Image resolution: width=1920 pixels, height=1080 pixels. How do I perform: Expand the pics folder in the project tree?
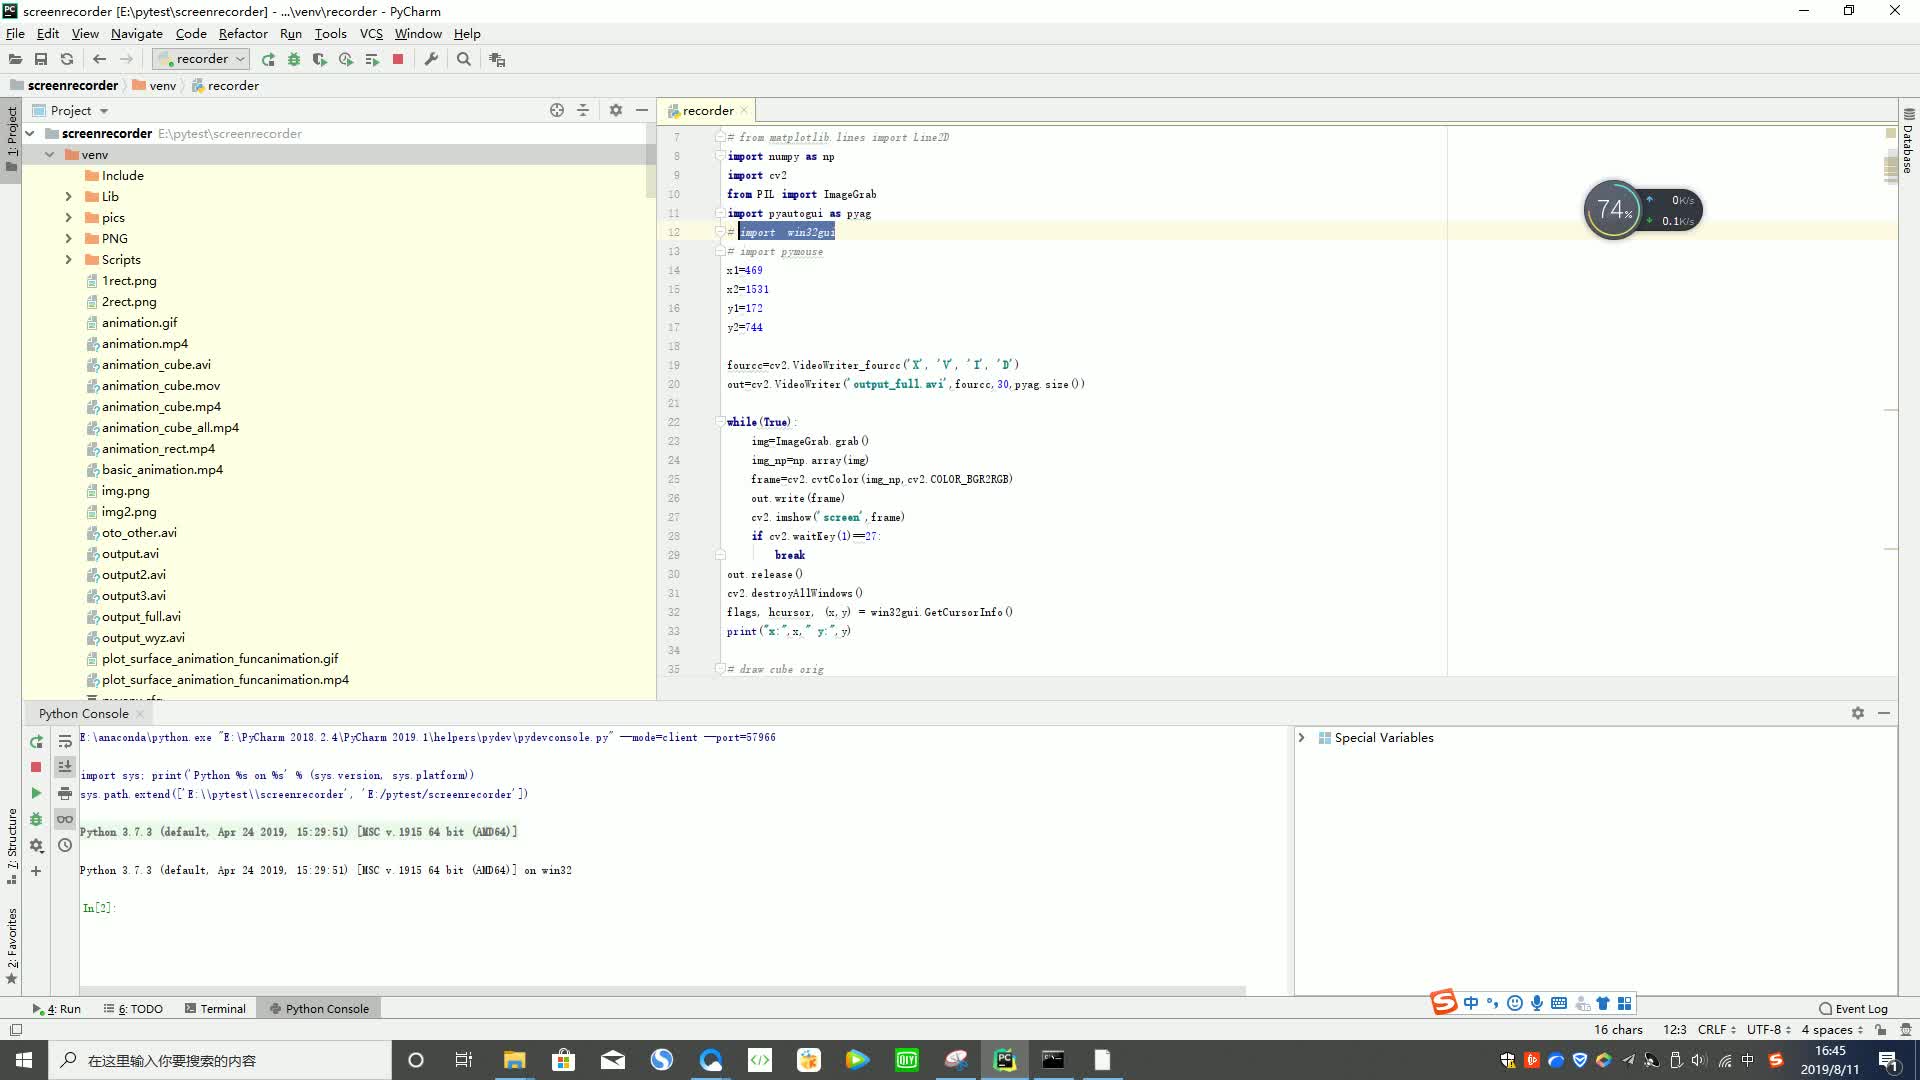coord(68,218)
